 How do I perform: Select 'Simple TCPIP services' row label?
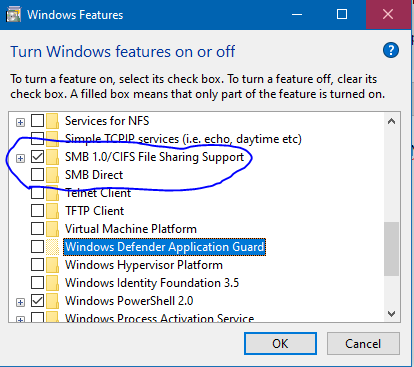click(x=183, y=139)
